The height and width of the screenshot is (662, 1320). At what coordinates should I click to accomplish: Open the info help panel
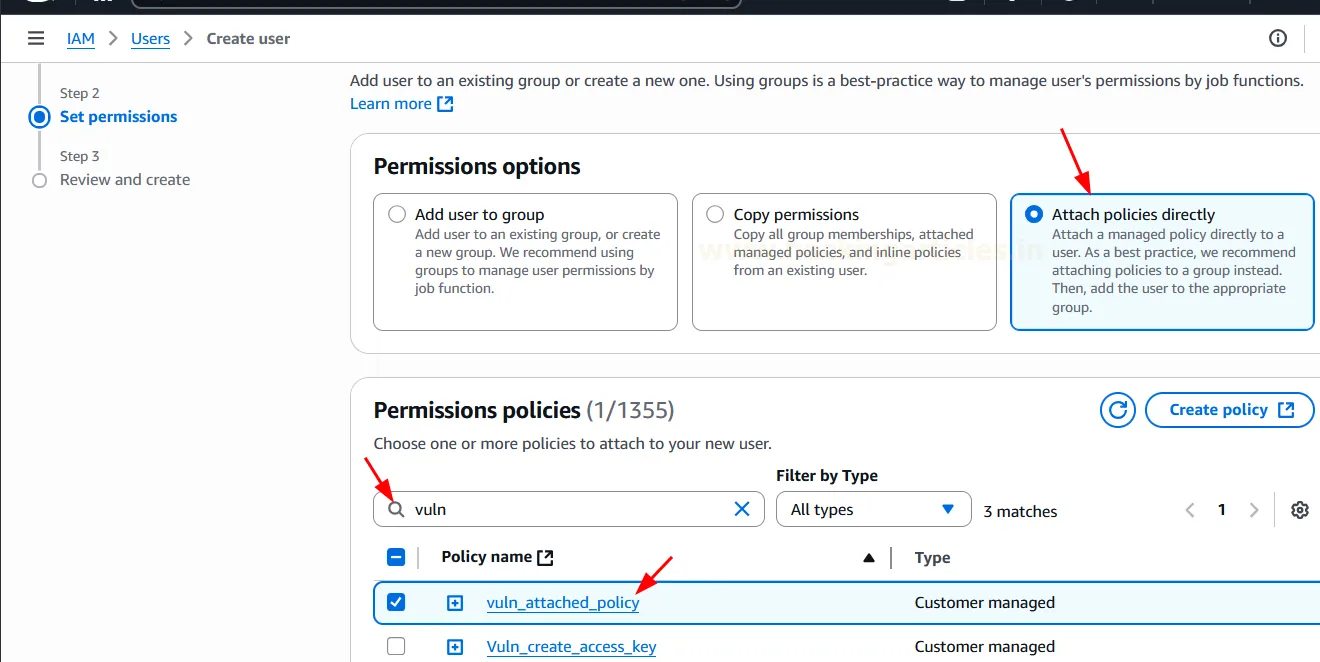pyautogui.click(x=1277, y=38)
